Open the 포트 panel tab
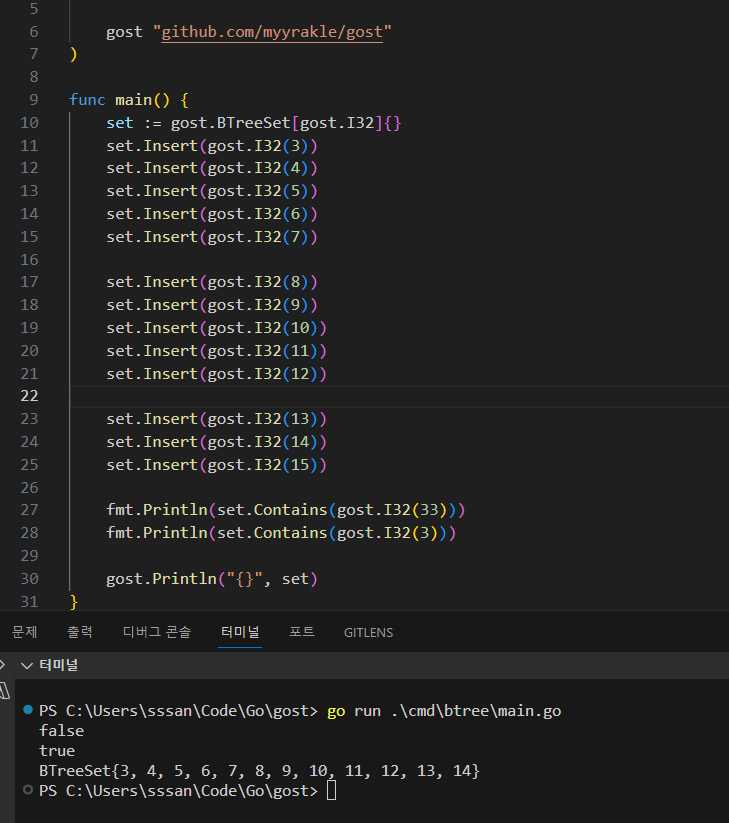This screenshot has height=823, width=729. [302, 632]
